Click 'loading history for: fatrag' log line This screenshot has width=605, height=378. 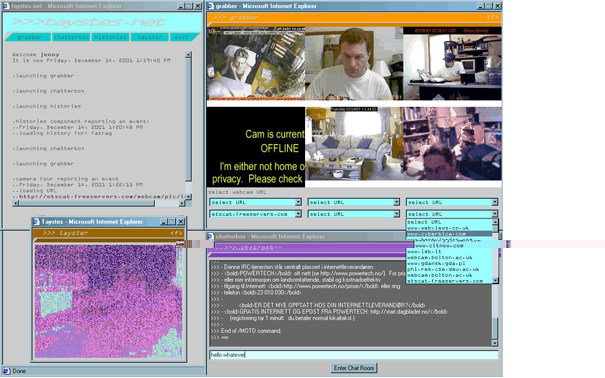(64, 133)
